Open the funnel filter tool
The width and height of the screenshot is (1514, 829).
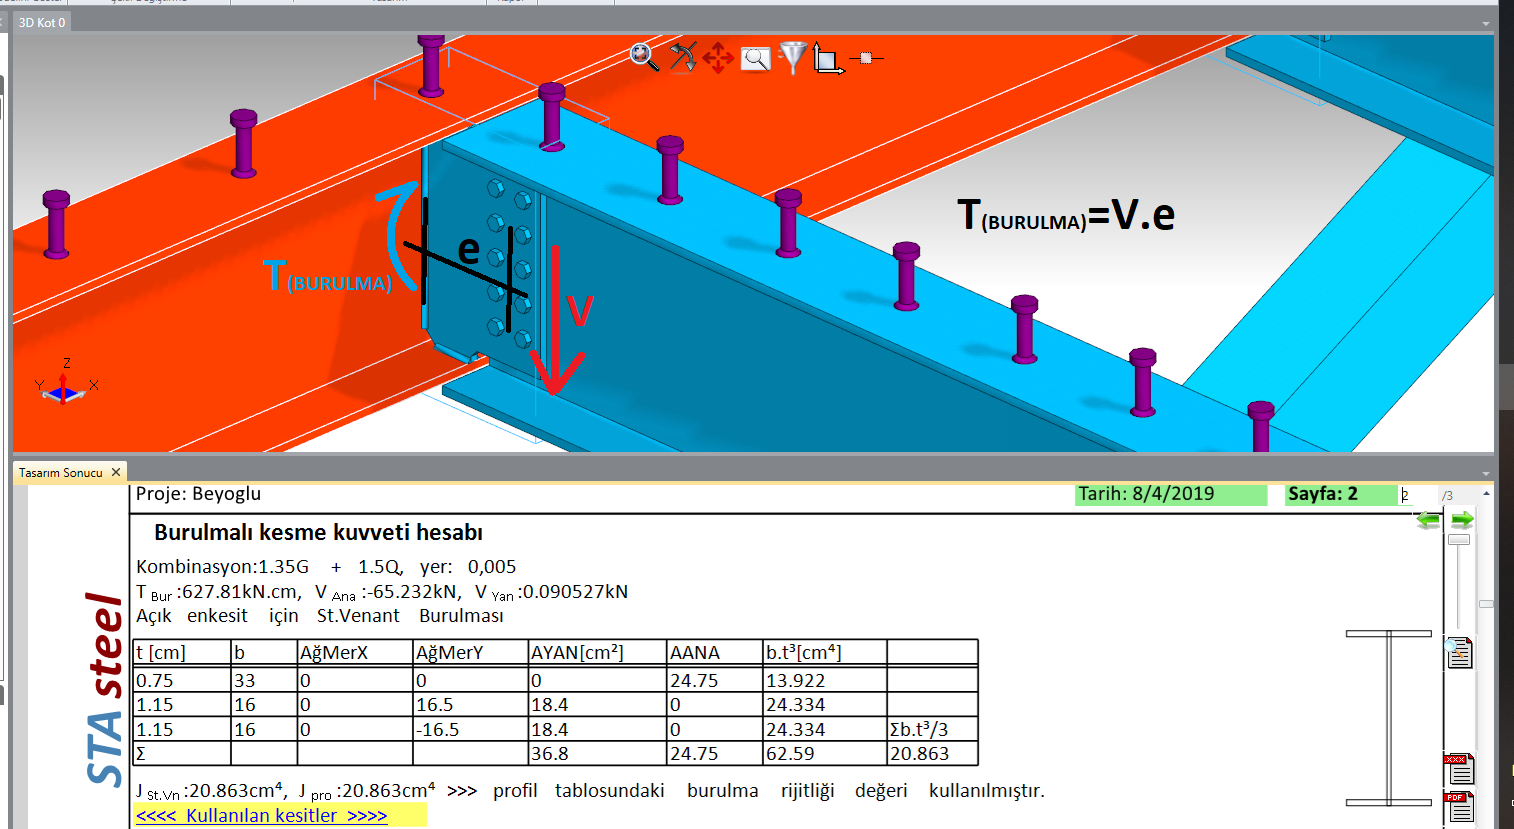[x=792, y=57]
